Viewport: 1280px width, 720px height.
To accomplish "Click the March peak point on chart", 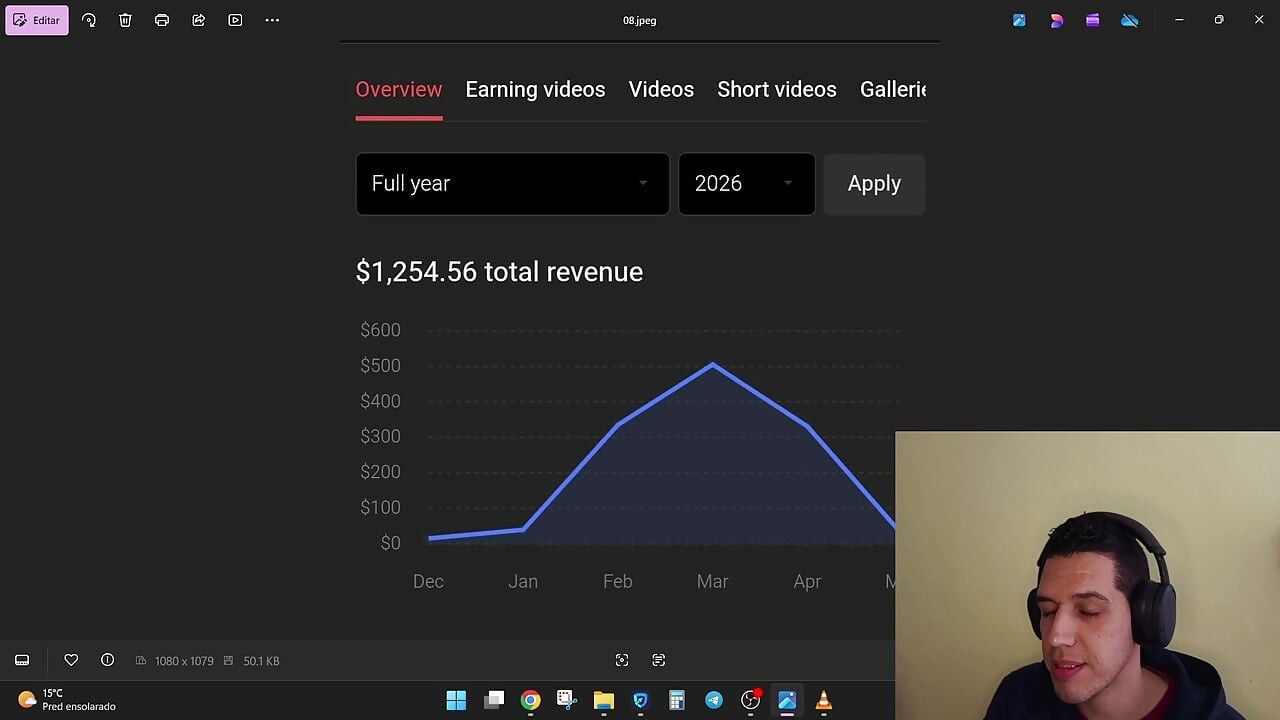I will tap(713, 365).
